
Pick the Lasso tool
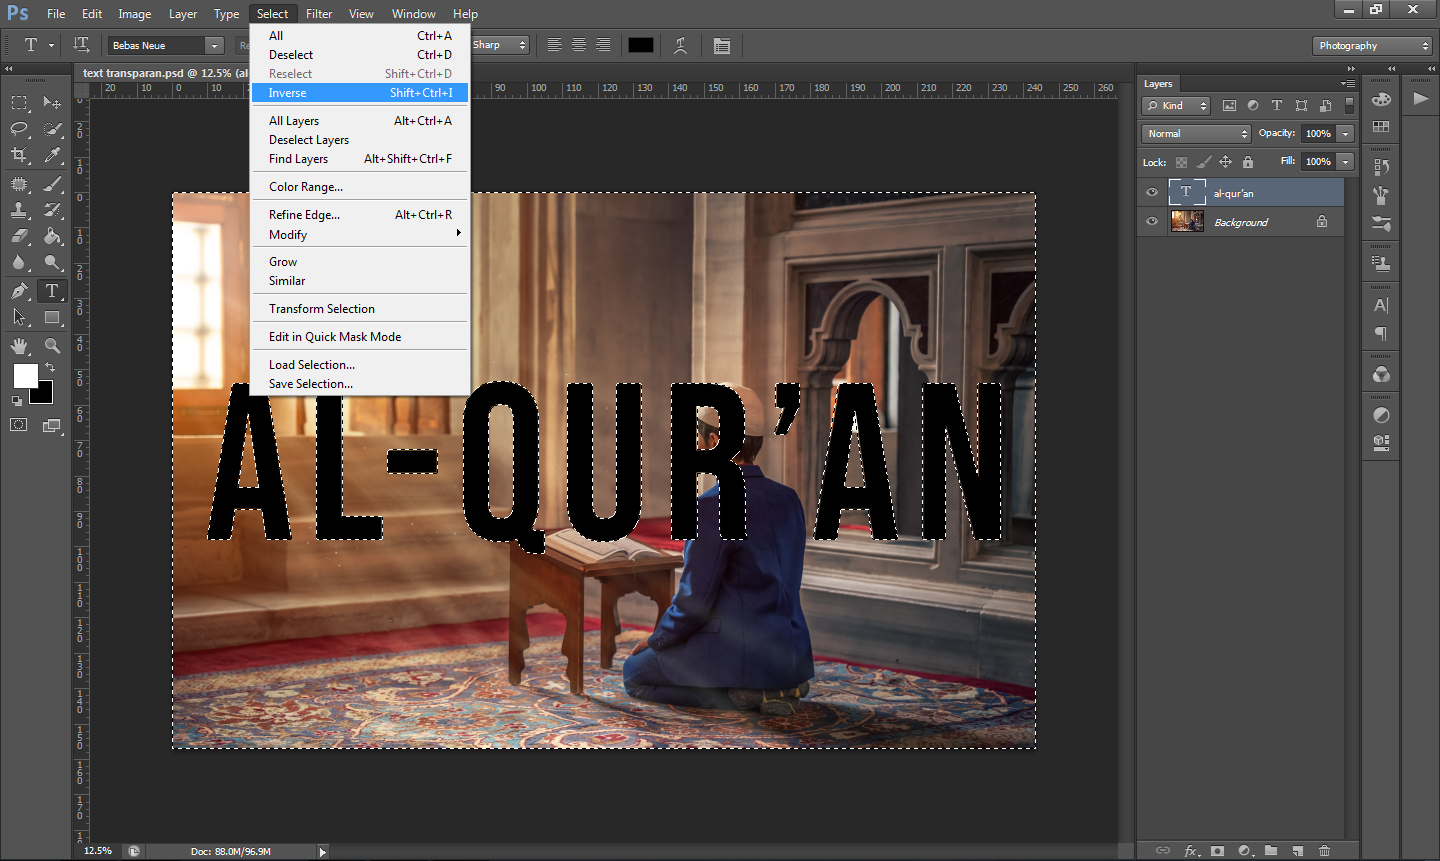click(x=19, y=129)
